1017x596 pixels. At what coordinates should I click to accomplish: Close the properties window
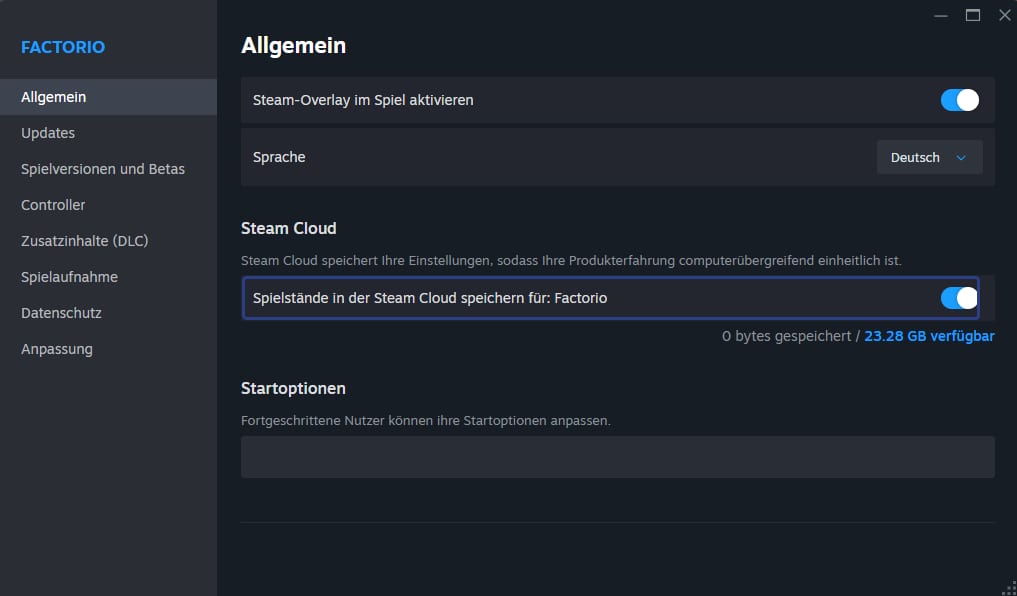(x=1005, y=16)
